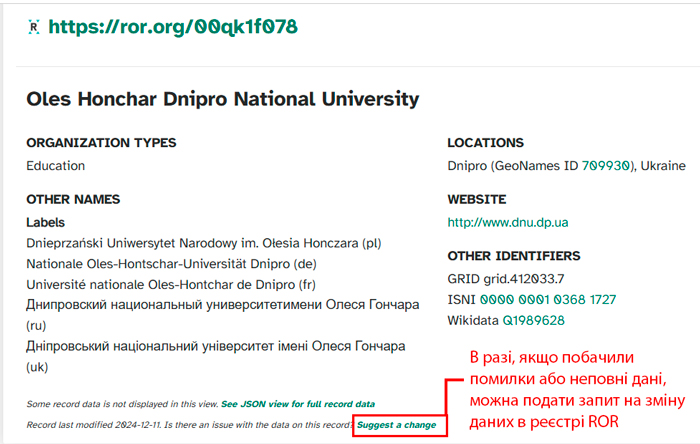700x444 pixels.
Task: Click the ORGANIZATION TYPES heading
Action: pos(101,143)
